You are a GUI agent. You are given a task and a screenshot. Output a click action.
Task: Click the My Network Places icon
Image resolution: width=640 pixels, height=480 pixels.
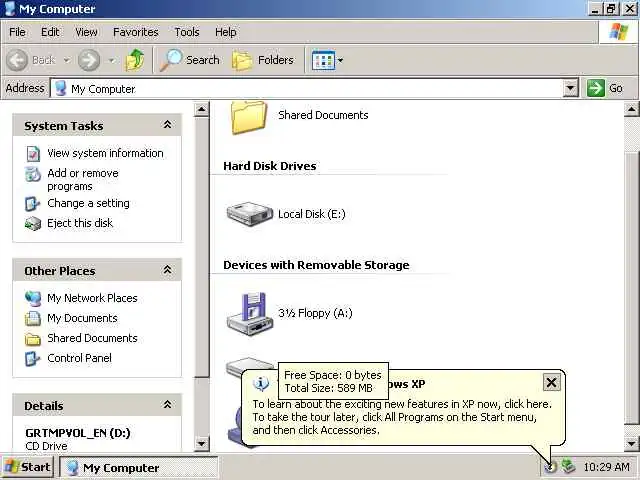[33, 298]
